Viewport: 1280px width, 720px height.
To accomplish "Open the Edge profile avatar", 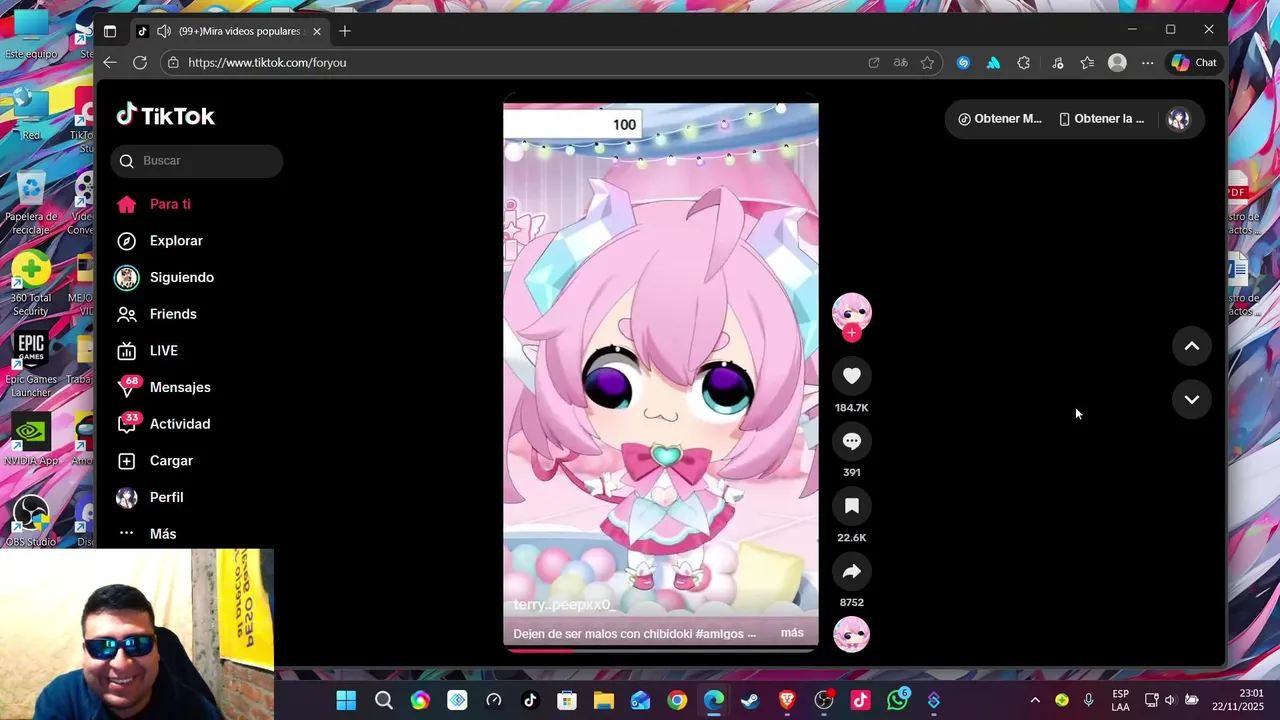I will pyautogui.click(x=1117, y=62).
